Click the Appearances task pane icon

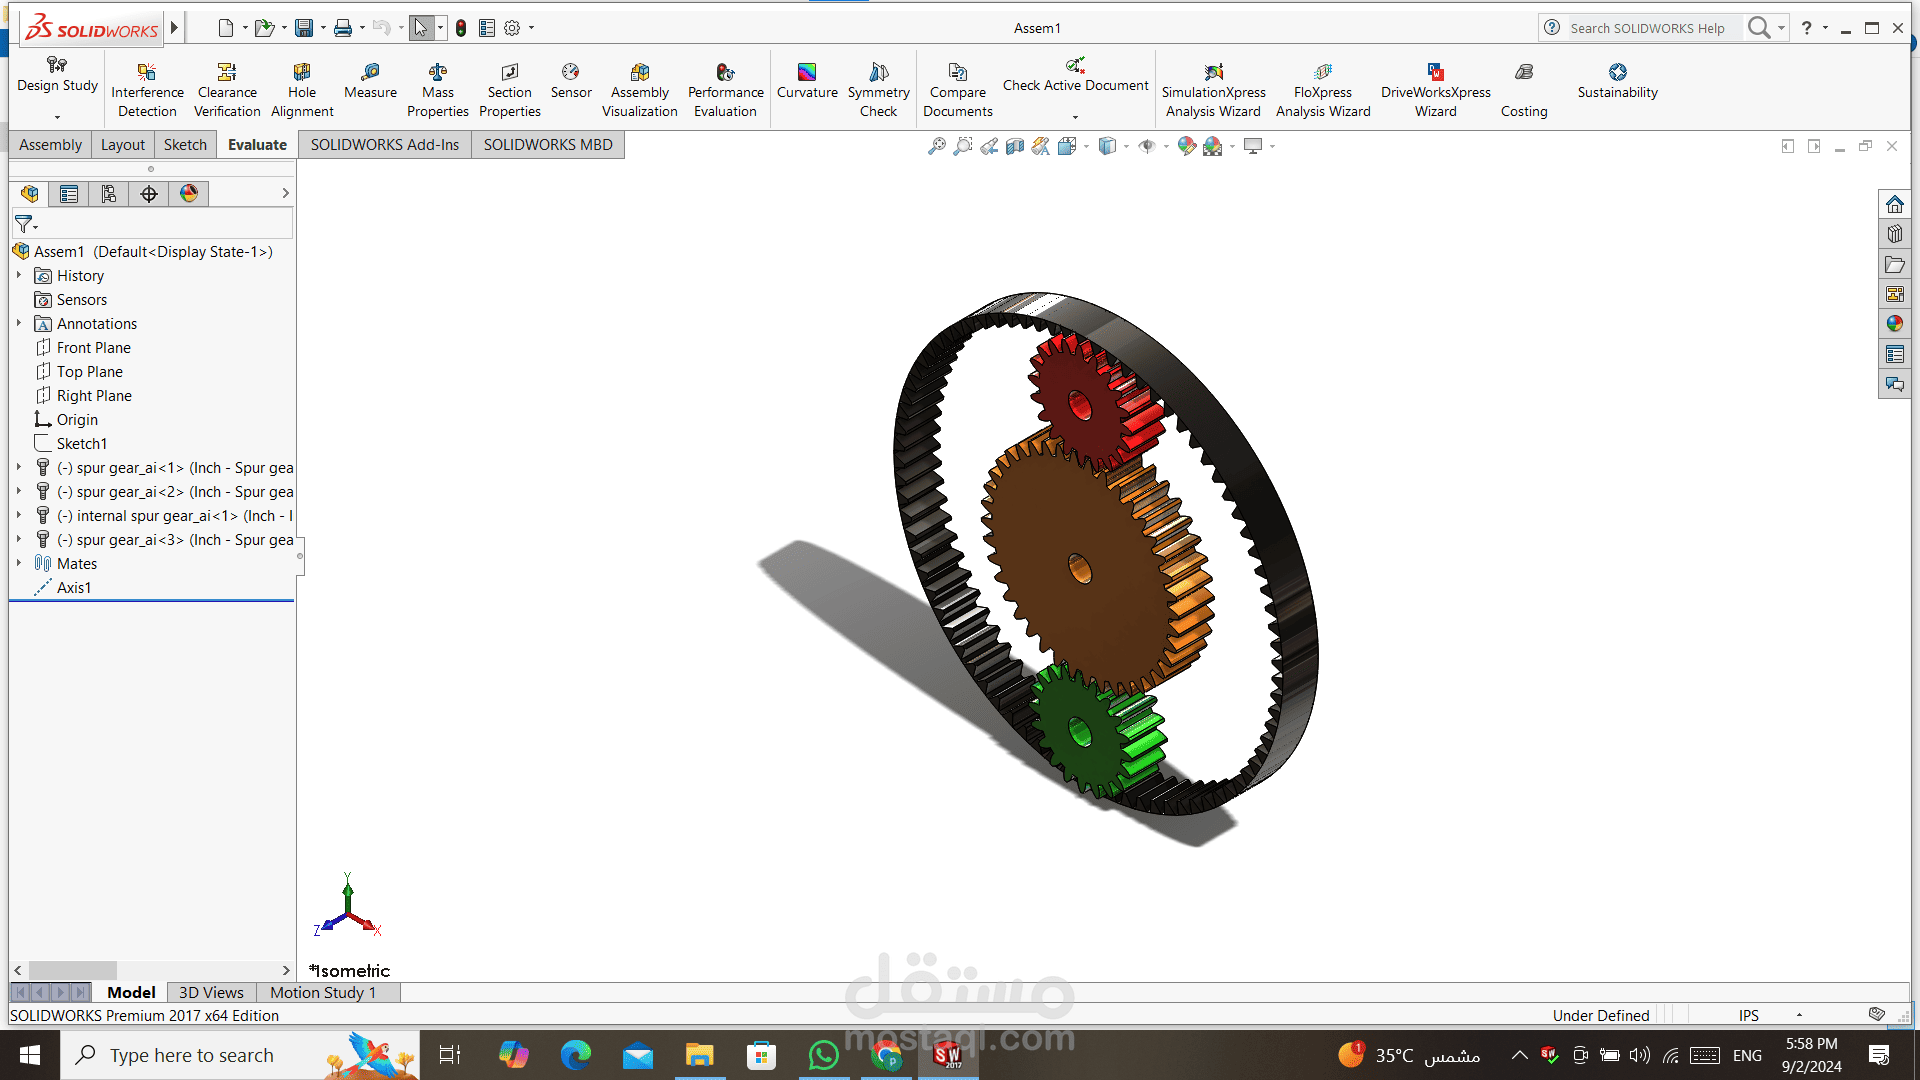point(1894,324)
